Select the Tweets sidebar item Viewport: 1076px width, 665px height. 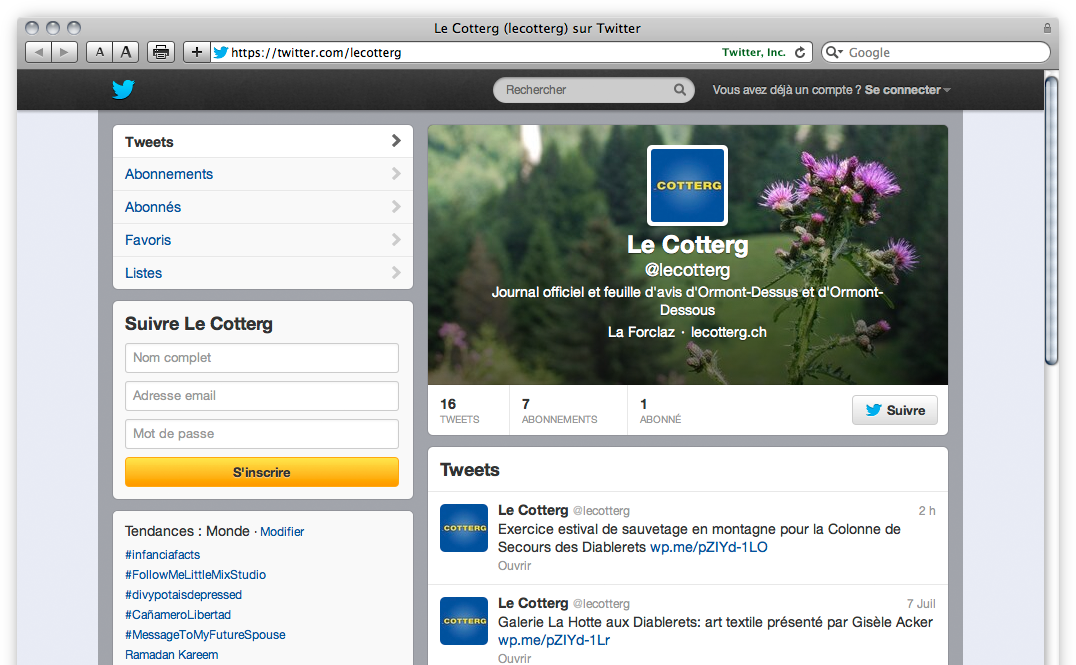[263, 141]
